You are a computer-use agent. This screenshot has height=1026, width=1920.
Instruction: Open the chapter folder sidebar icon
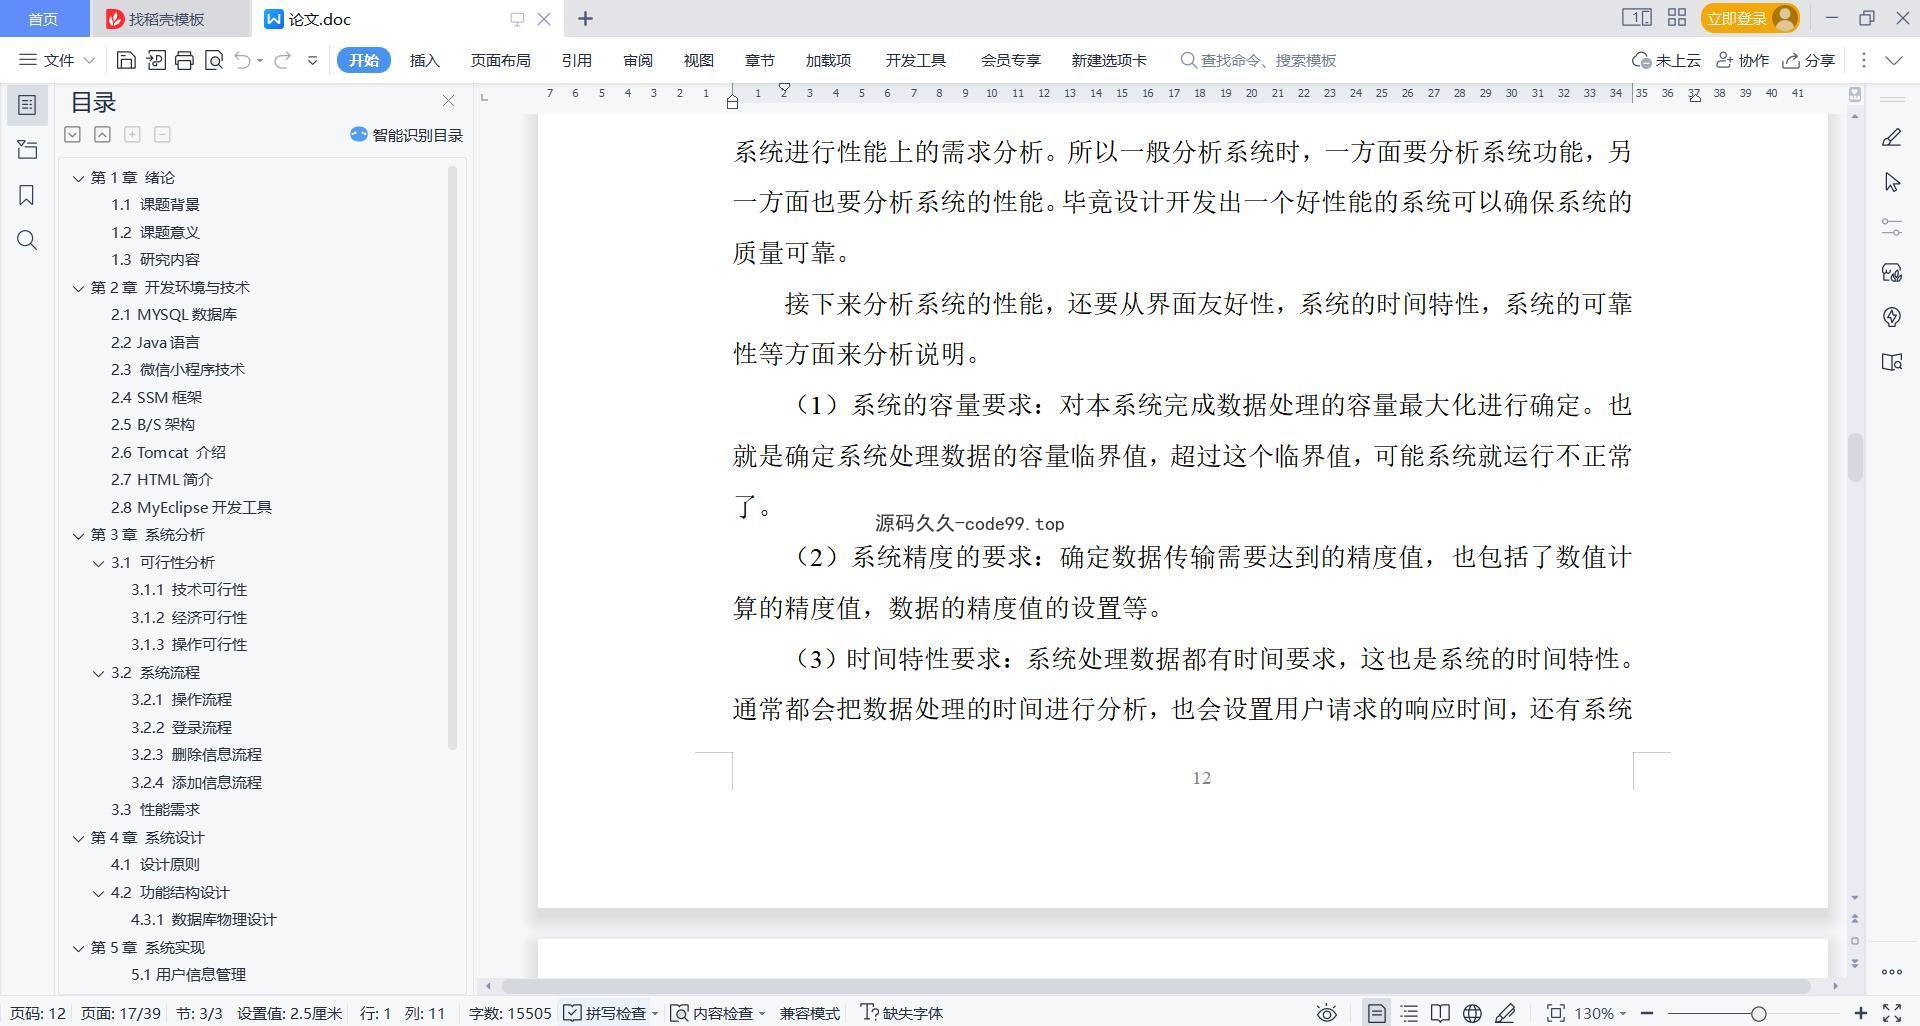(x=27, y=150)
